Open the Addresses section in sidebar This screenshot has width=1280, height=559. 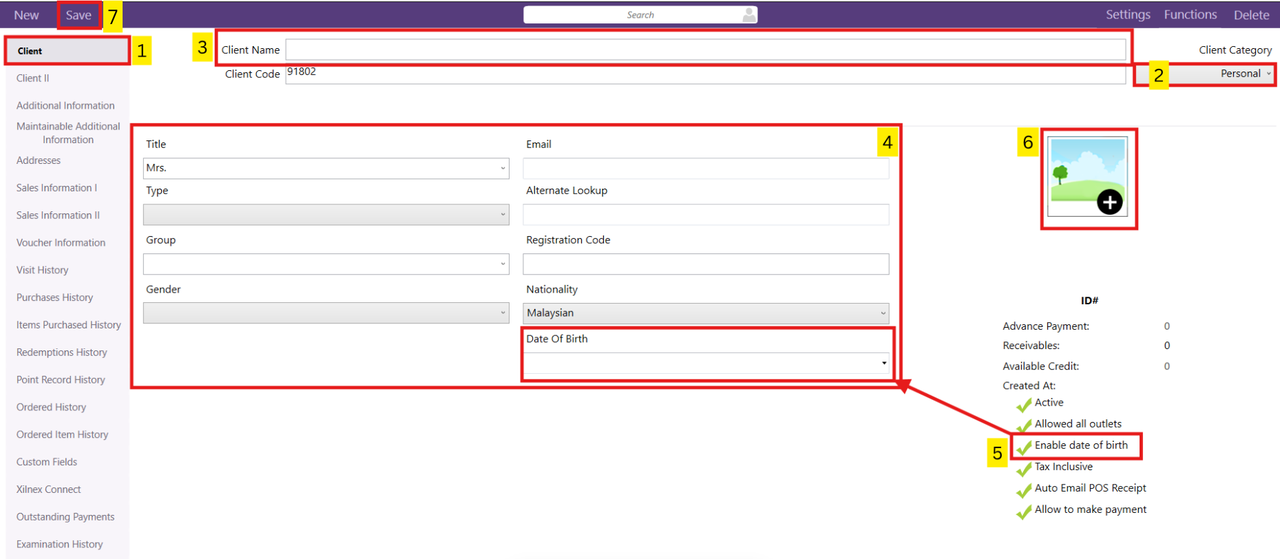[39, 161]
